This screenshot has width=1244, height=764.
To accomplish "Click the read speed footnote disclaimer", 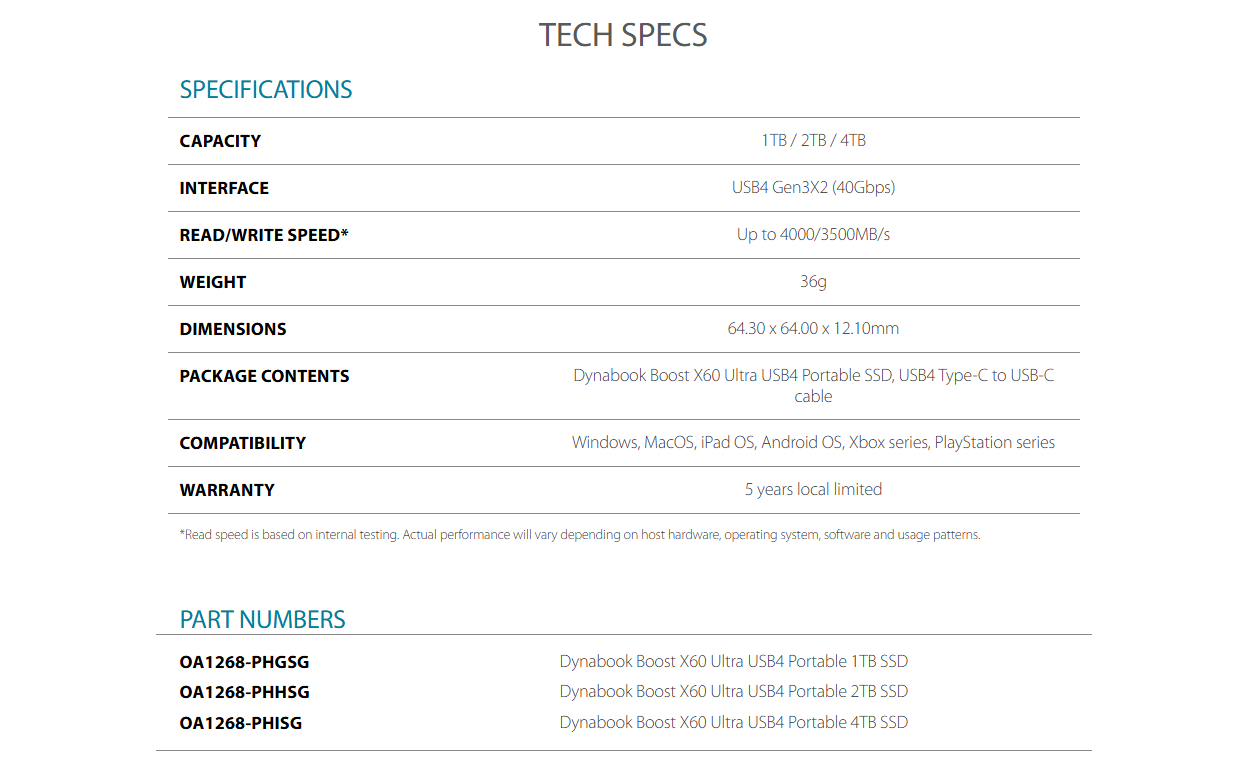I will point(580,535).
